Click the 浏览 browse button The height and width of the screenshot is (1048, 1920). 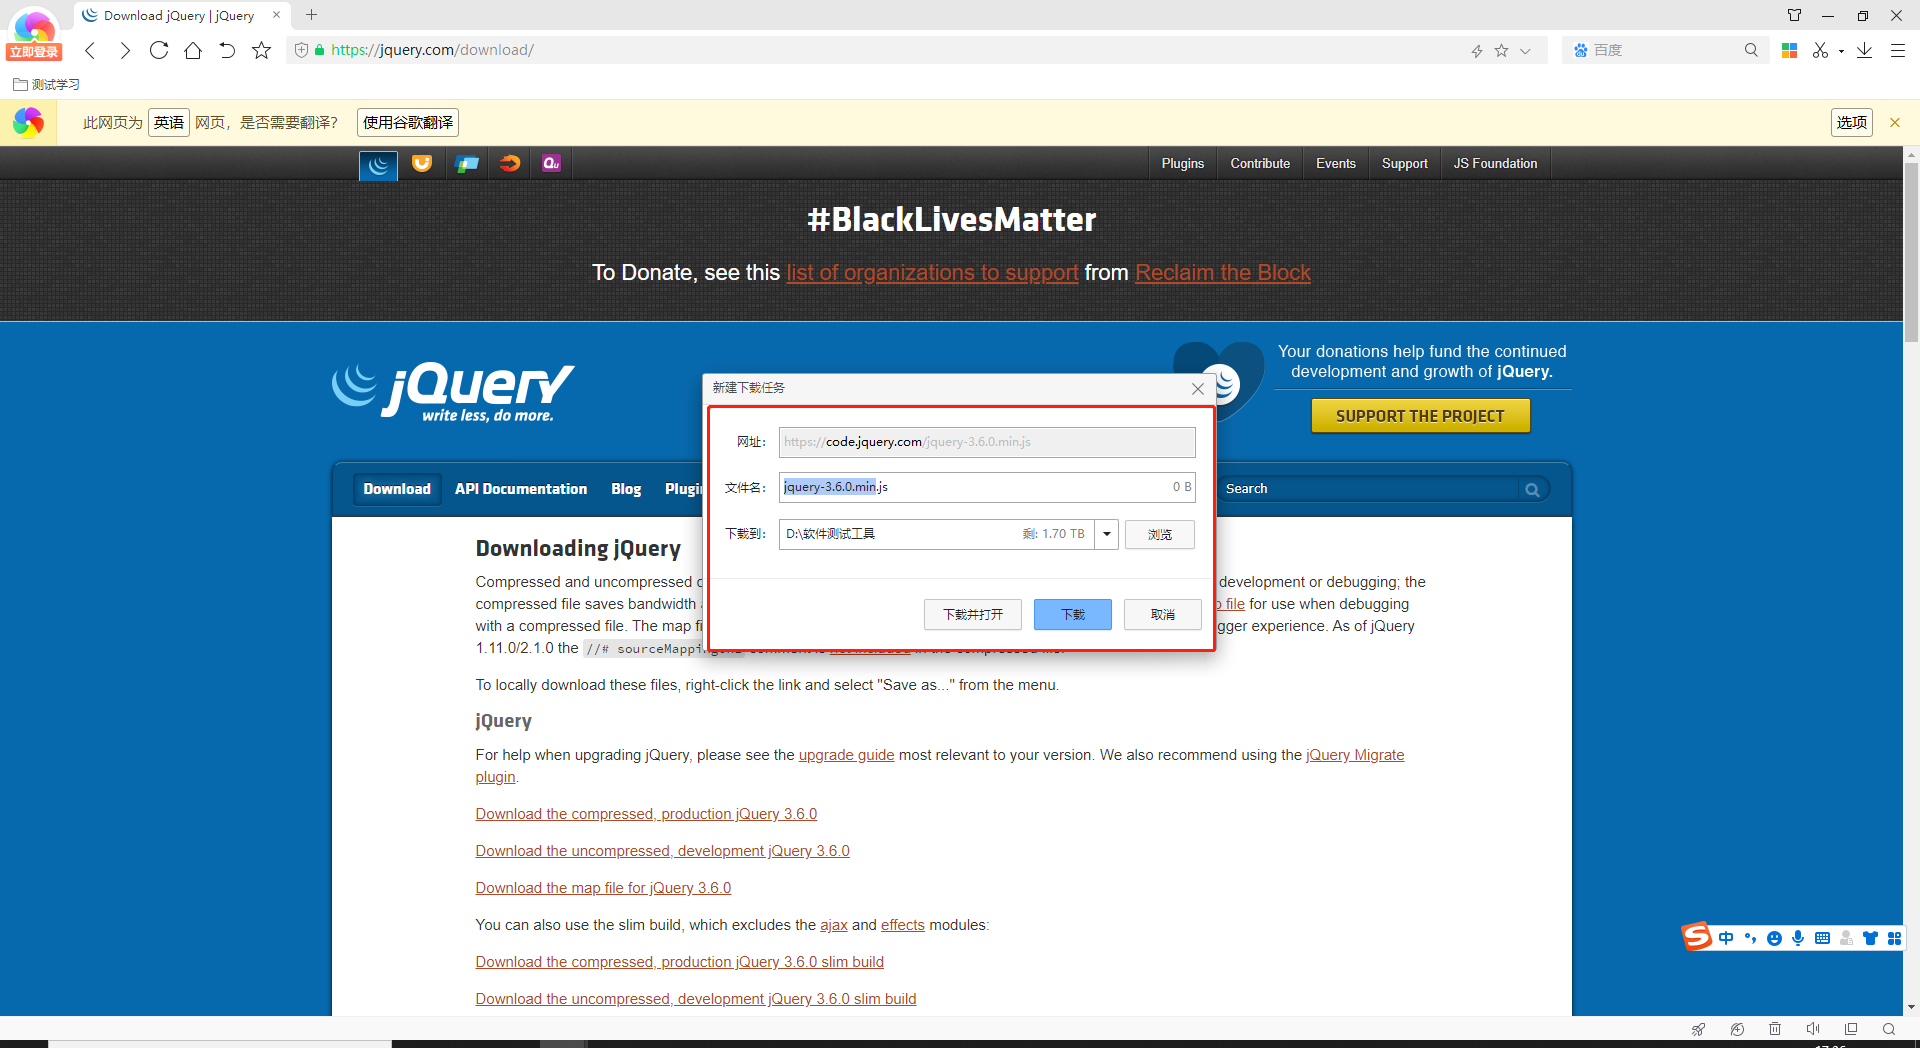click(1160, 534)
